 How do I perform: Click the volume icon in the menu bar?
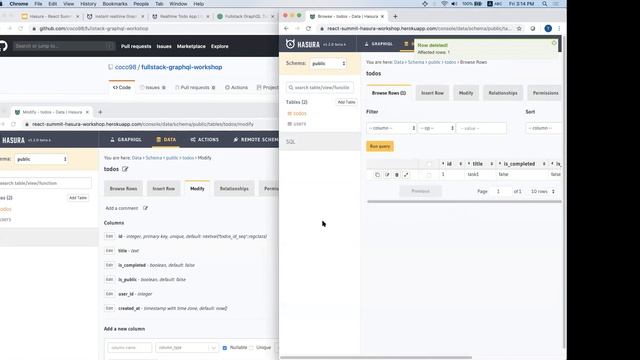point(454,4)
